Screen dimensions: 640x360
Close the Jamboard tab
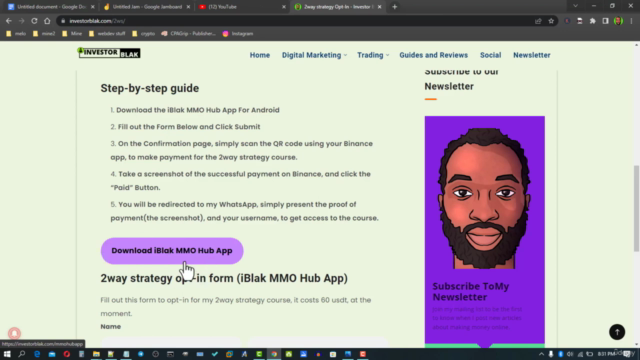click(188, 7)
